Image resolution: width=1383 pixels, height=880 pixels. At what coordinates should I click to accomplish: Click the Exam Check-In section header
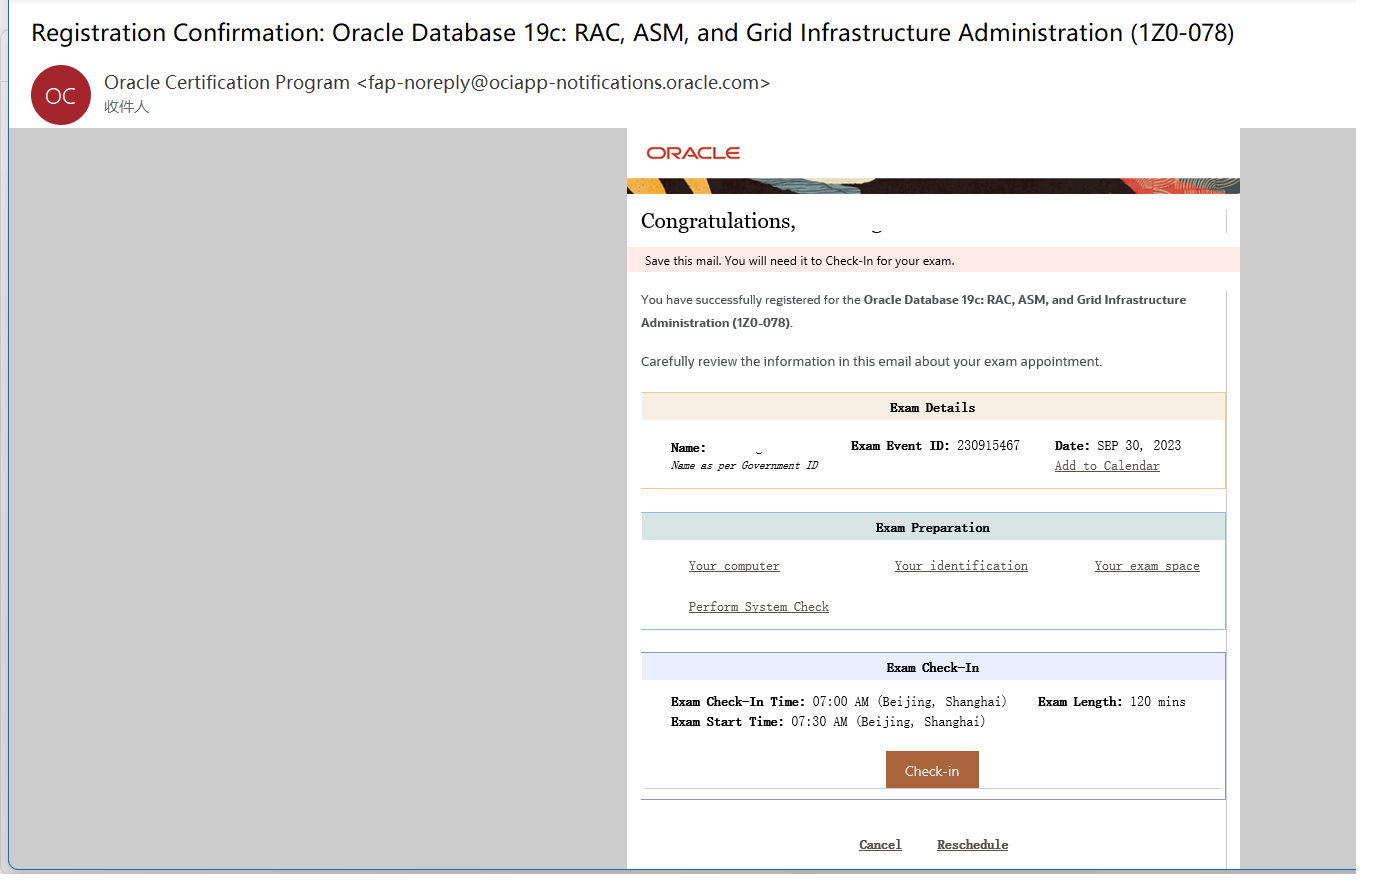[x=932, y=667]
